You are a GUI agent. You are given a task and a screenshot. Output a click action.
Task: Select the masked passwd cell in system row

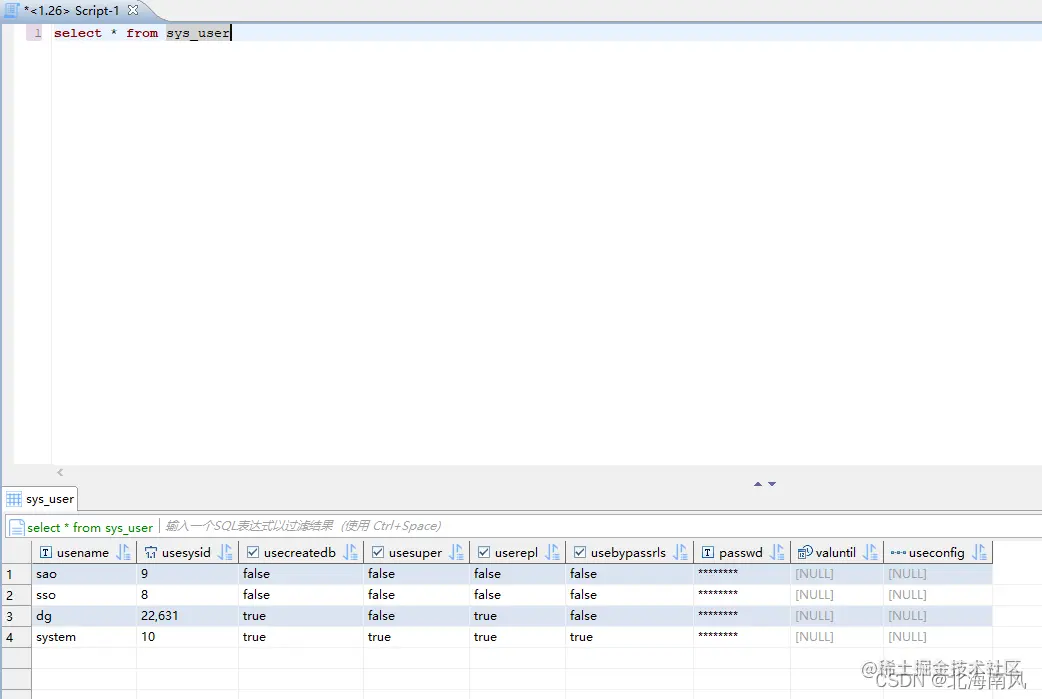(742, 637)
